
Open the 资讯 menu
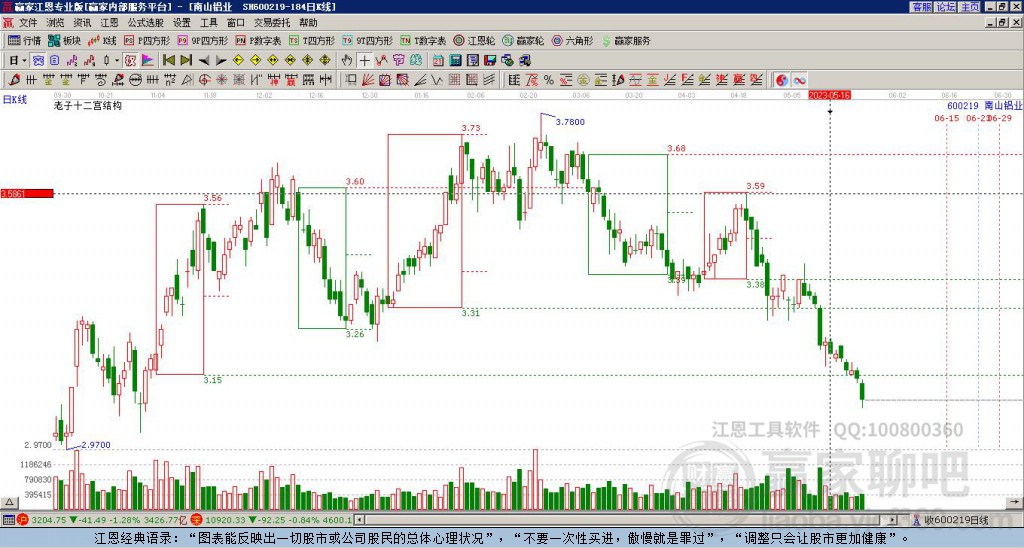tap(82, 23)
